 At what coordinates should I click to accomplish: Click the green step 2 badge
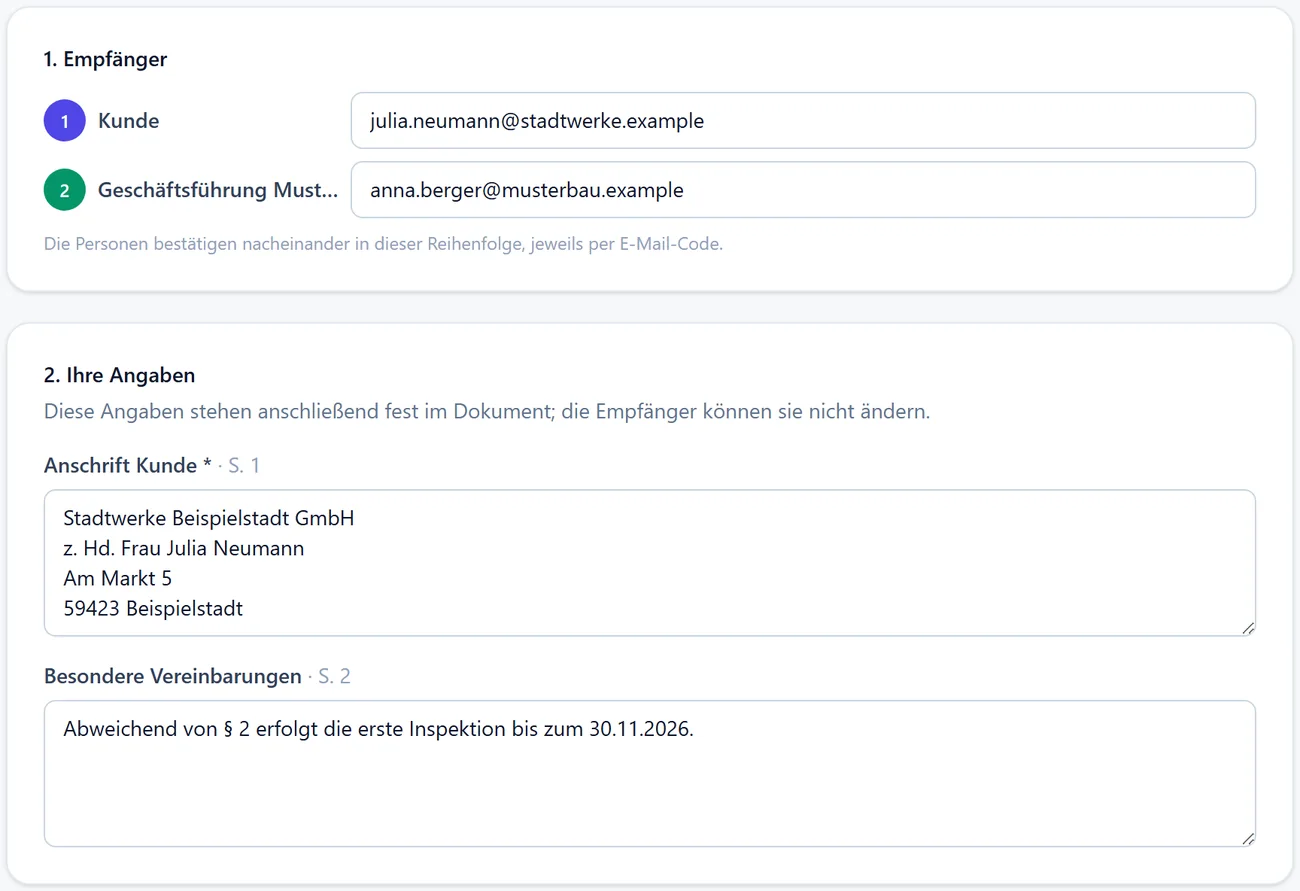coord(65,190)
